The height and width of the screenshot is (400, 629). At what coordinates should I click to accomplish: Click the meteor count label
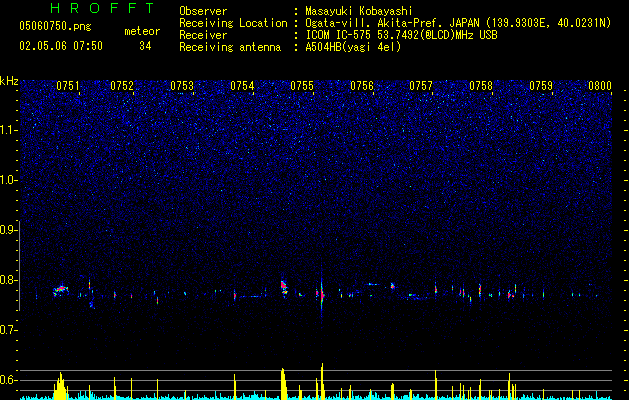[x=142, y=31]
